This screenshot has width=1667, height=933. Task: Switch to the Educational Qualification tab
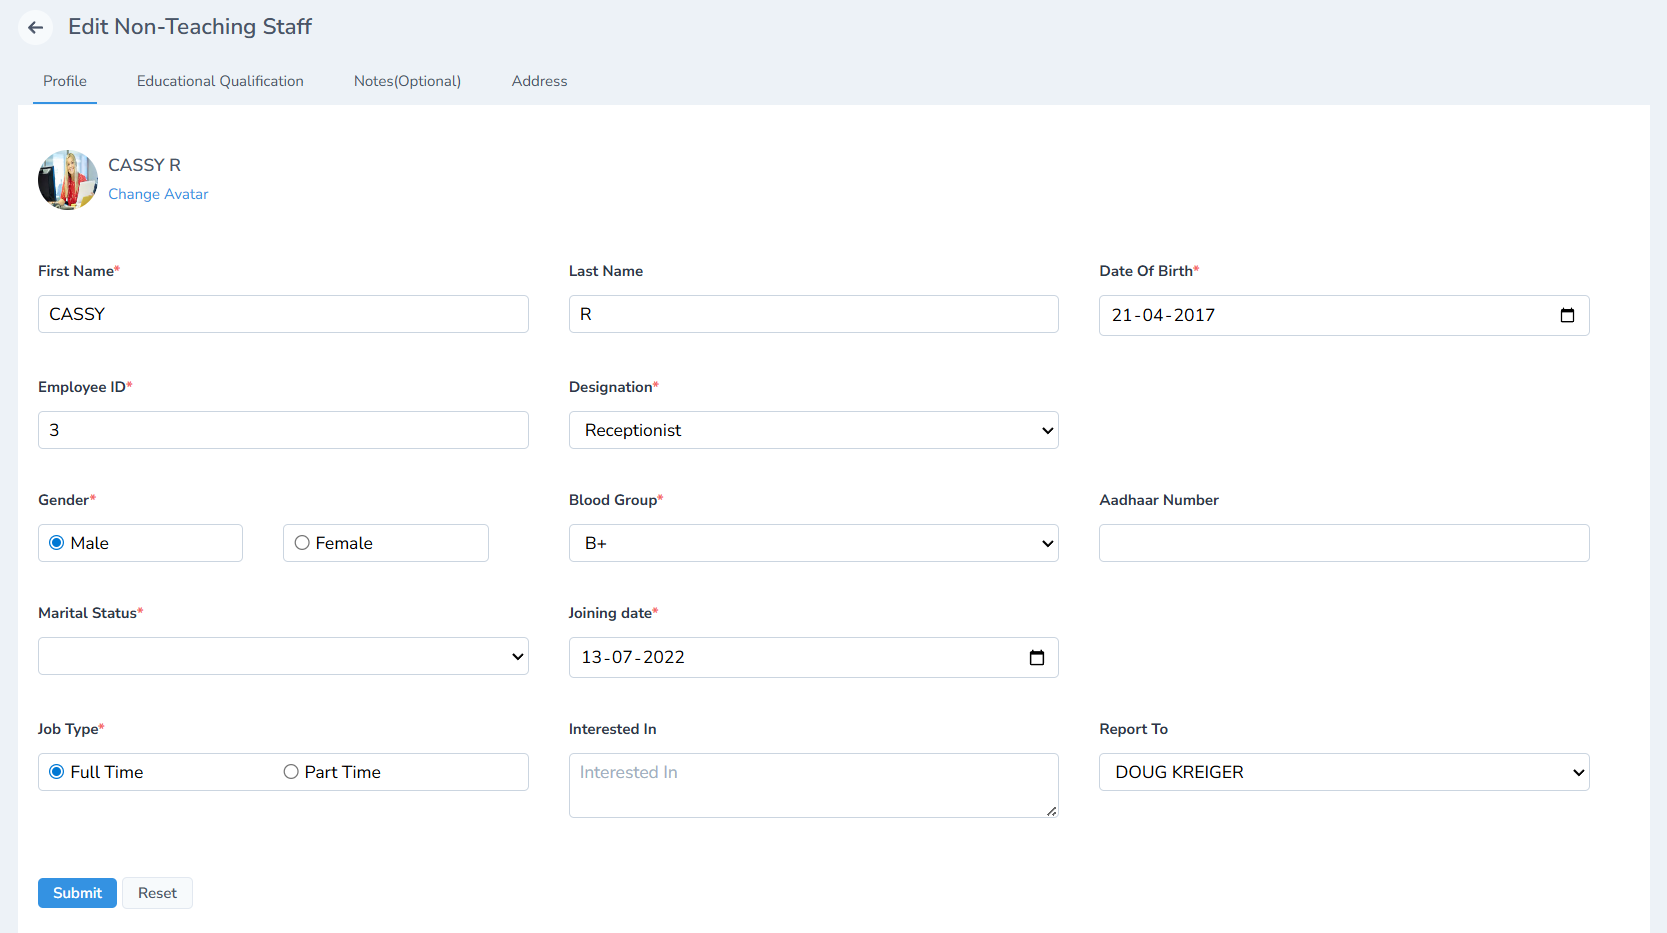[x=220, y=81]
